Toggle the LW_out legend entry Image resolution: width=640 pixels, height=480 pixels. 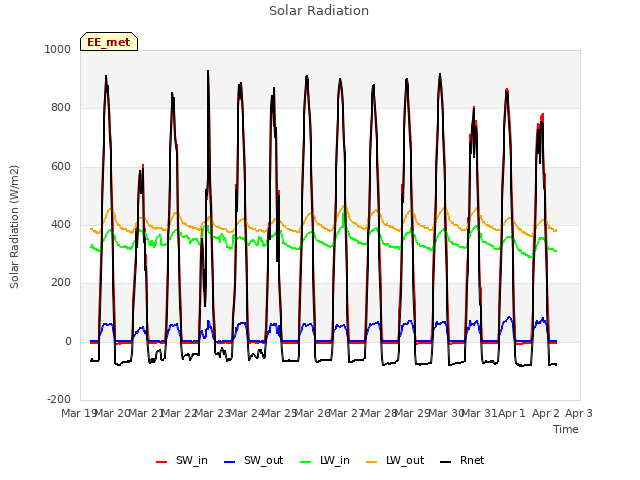click(395, 460)
